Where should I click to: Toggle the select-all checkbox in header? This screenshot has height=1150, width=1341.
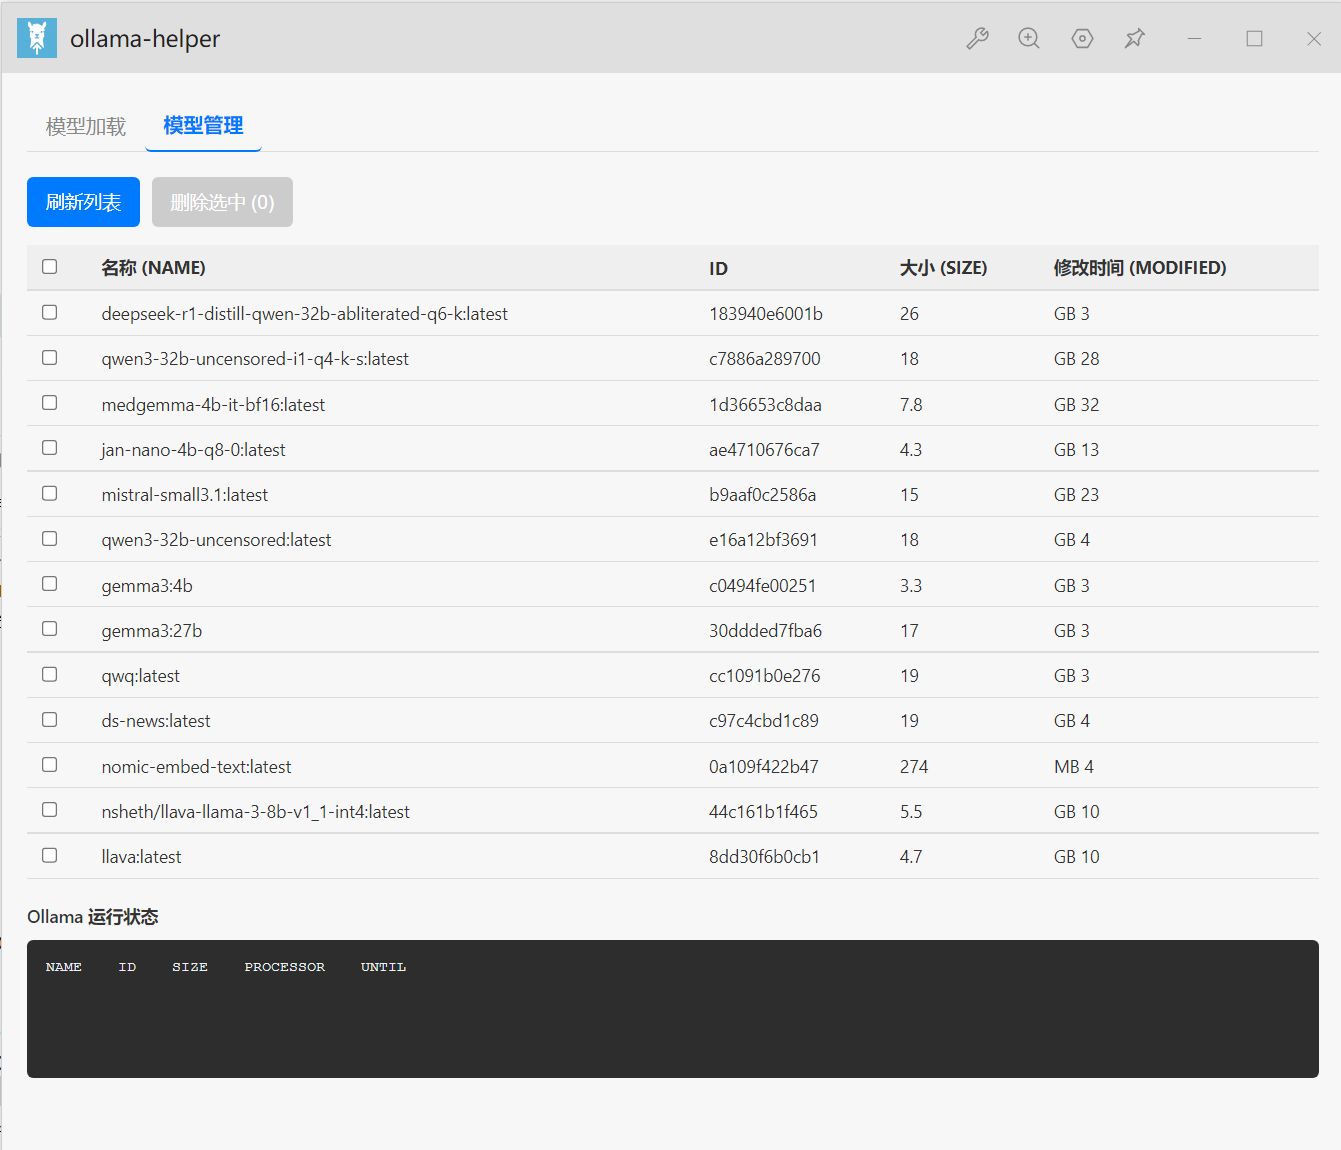(50, 267)
